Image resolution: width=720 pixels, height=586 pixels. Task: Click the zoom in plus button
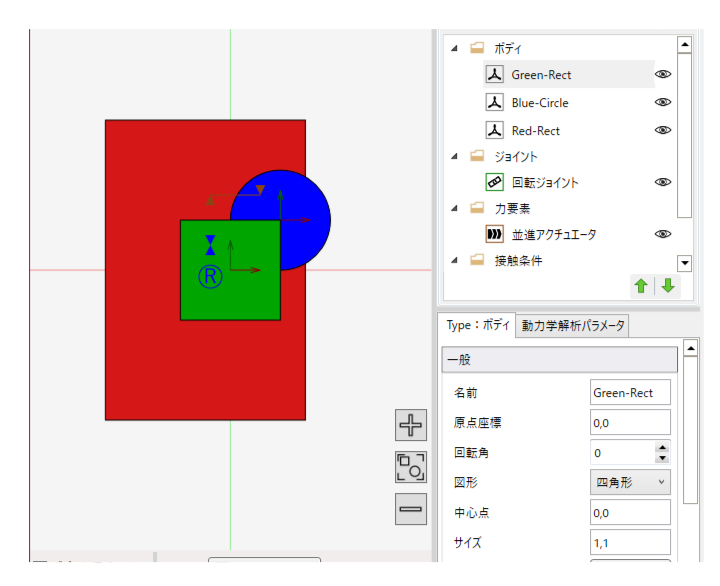click(x=411, y=425)
